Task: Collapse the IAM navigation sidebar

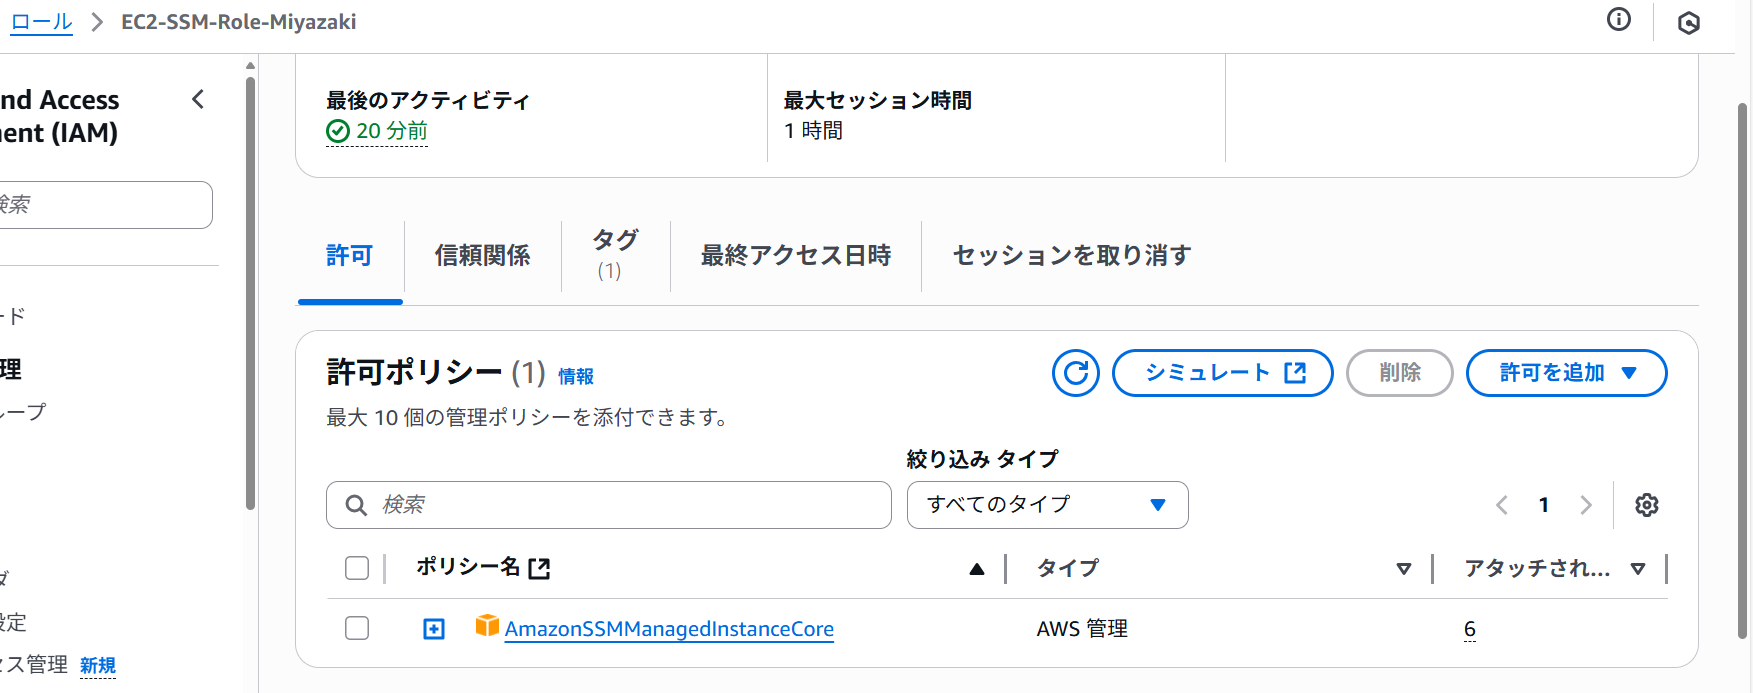Action: pos(198,99)
